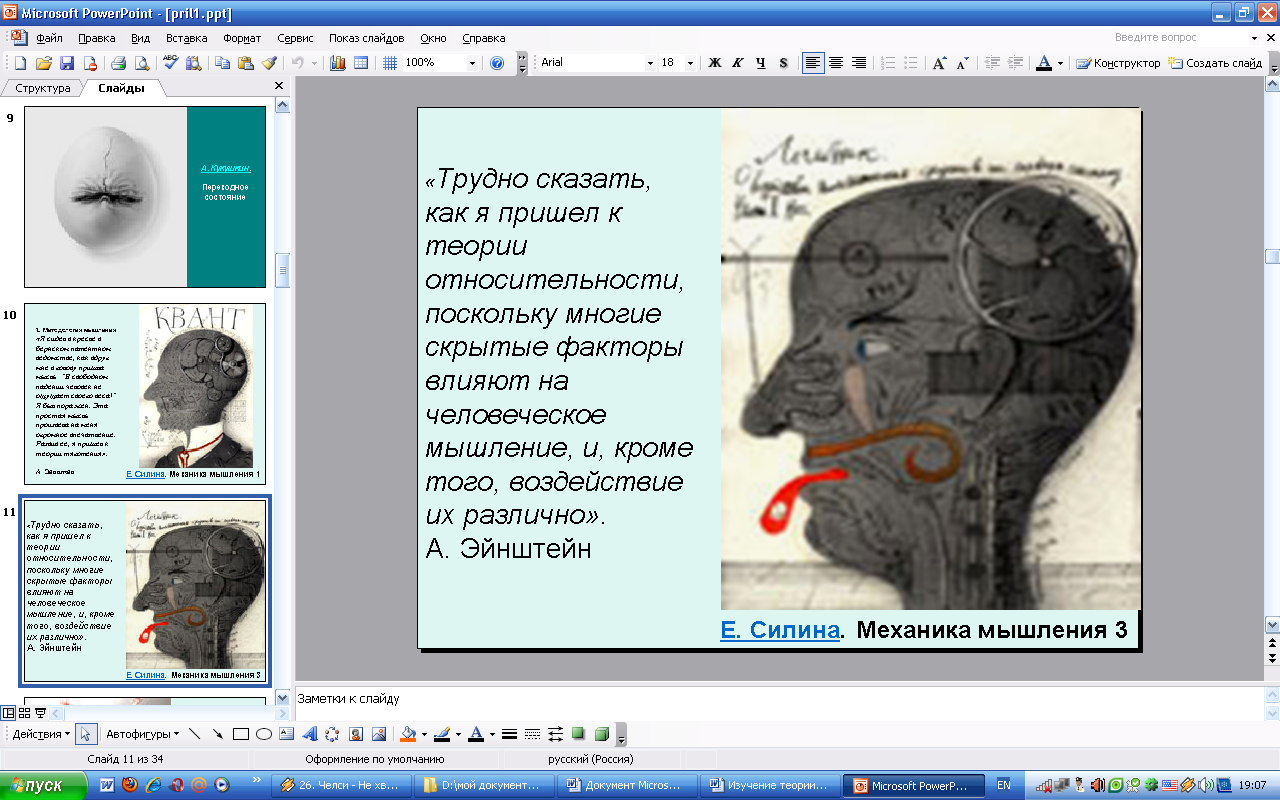Open the Формат menu
1280x800 pixels.
pyautogui.click(x=242, y=38)
